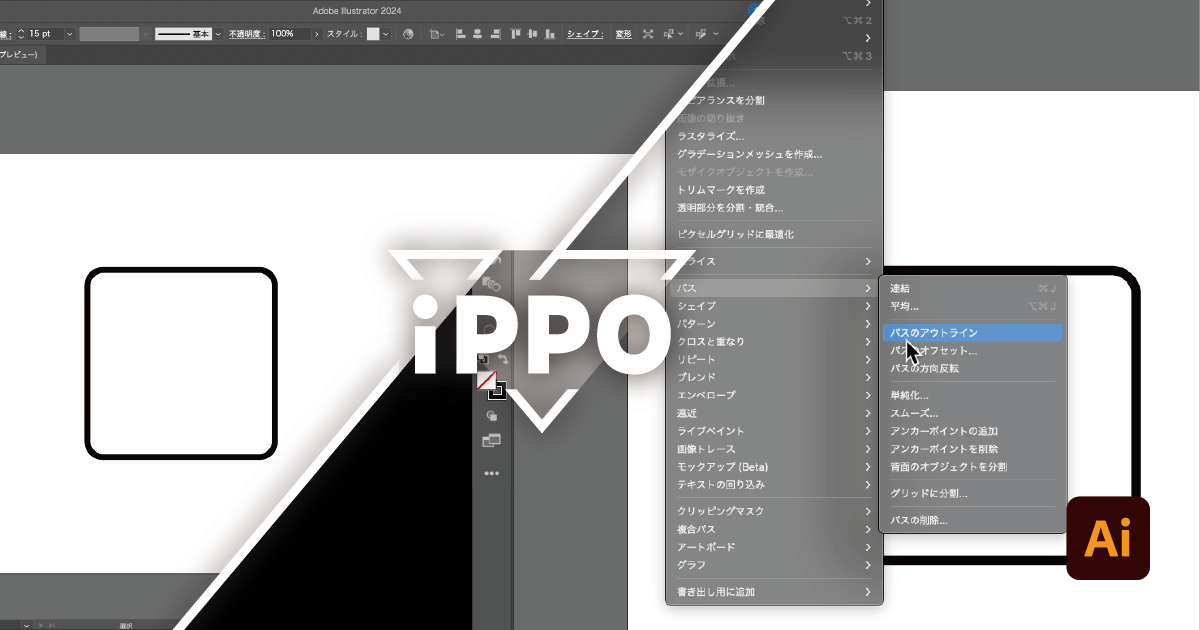Click vertical align center icon
The width and height of the screenshot is (1200, 630).
click(x=533, y=34)
